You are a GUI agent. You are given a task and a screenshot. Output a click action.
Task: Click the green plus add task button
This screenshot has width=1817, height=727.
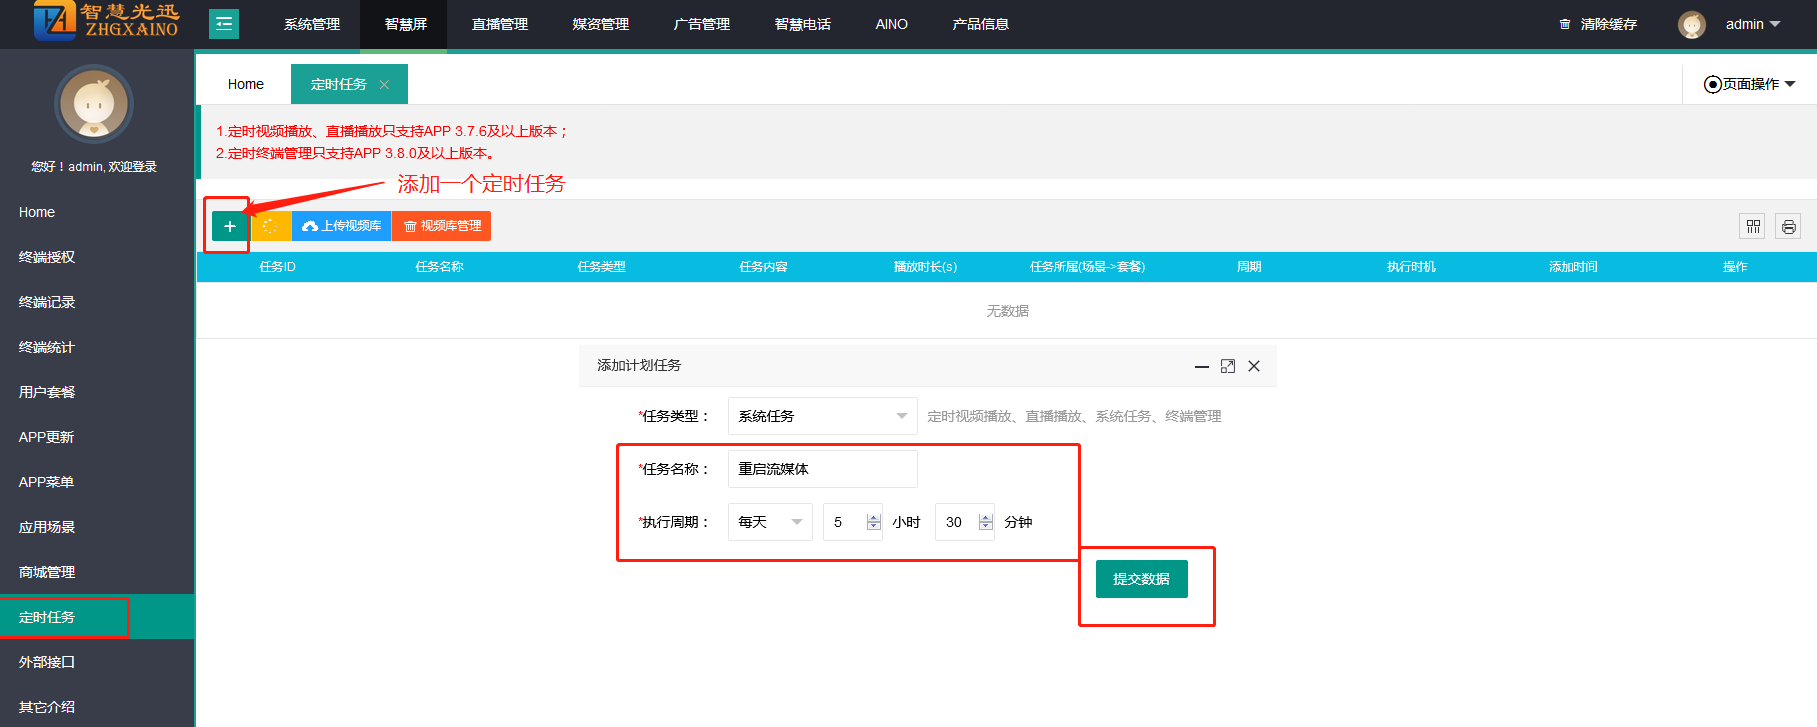tap(229, 226)
